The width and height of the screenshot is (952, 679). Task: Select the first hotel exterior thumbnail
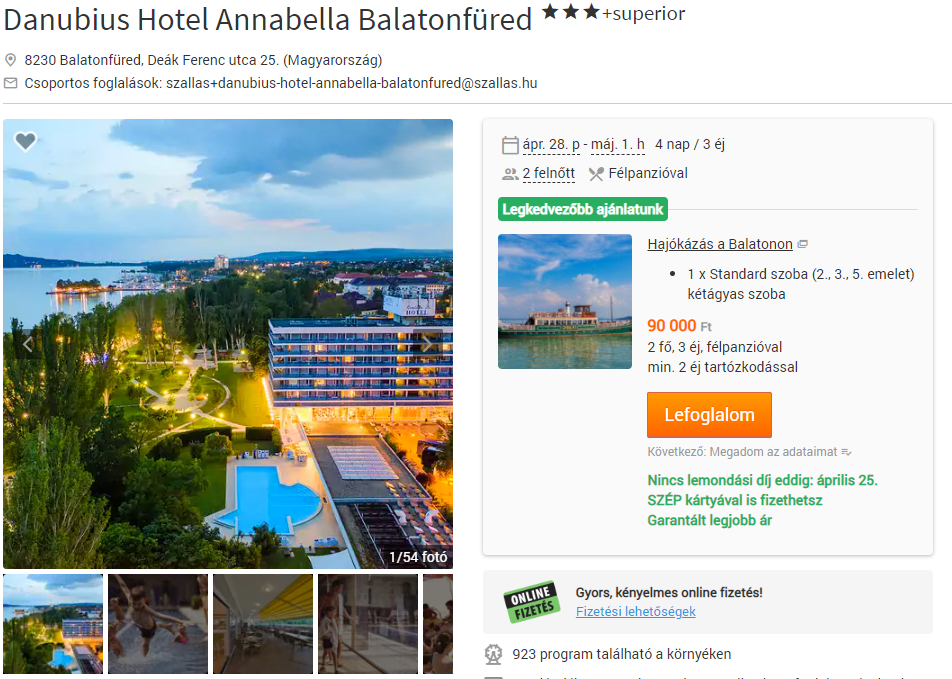tap(53, 624)
